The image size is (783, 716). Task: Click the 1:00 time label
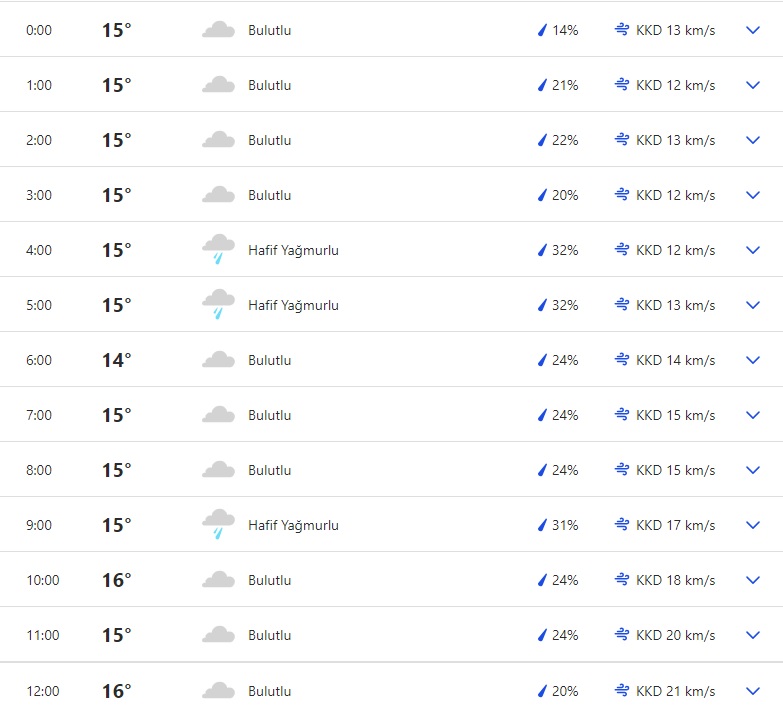coord(39,85)
